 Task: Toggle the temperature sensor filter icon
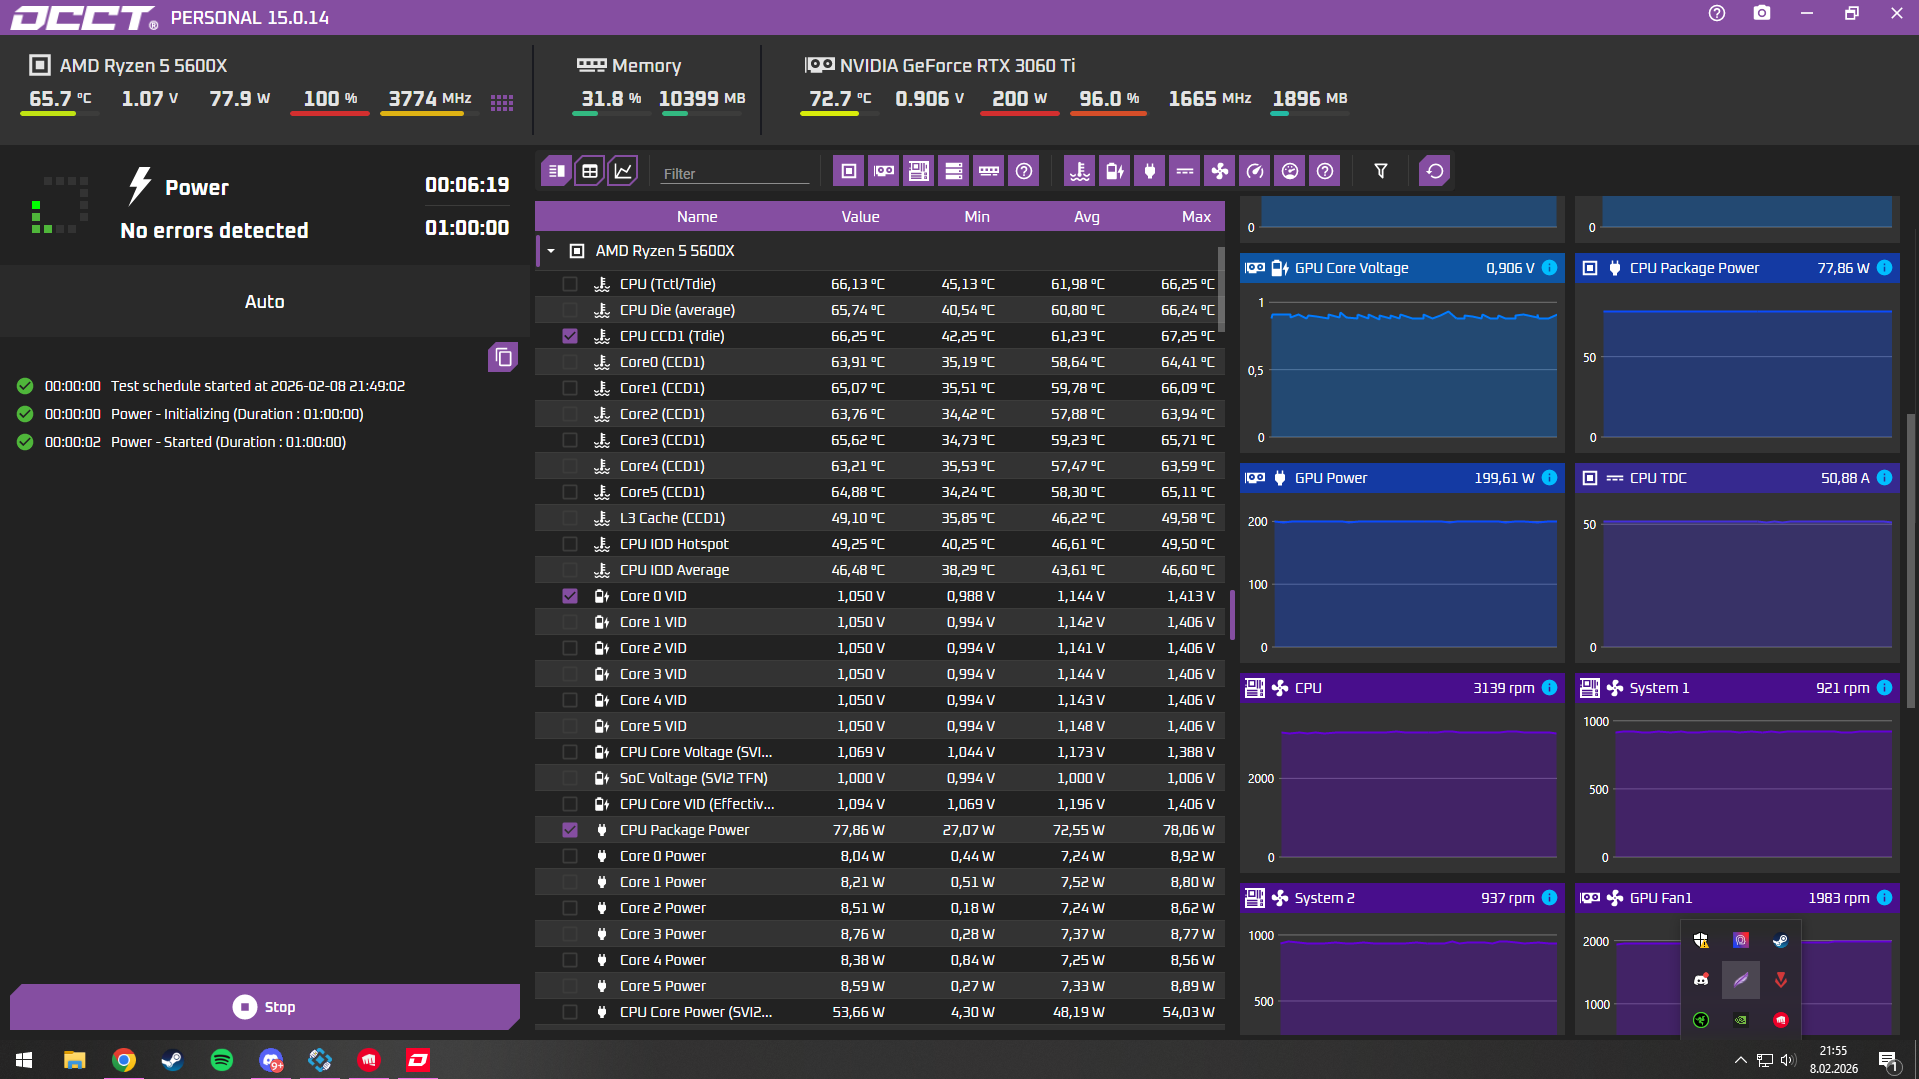coord(1080,171)
